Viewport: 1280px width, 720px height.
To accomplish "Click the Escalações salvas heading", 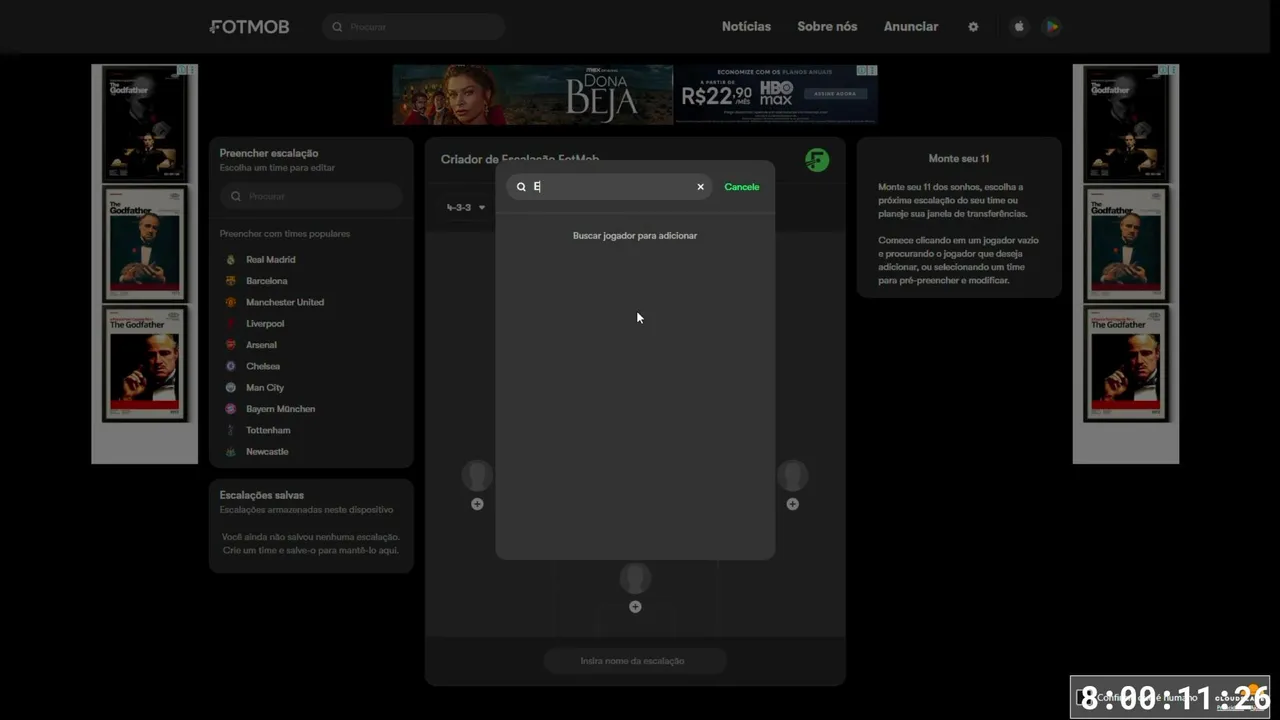I will [x=262, y=495].
